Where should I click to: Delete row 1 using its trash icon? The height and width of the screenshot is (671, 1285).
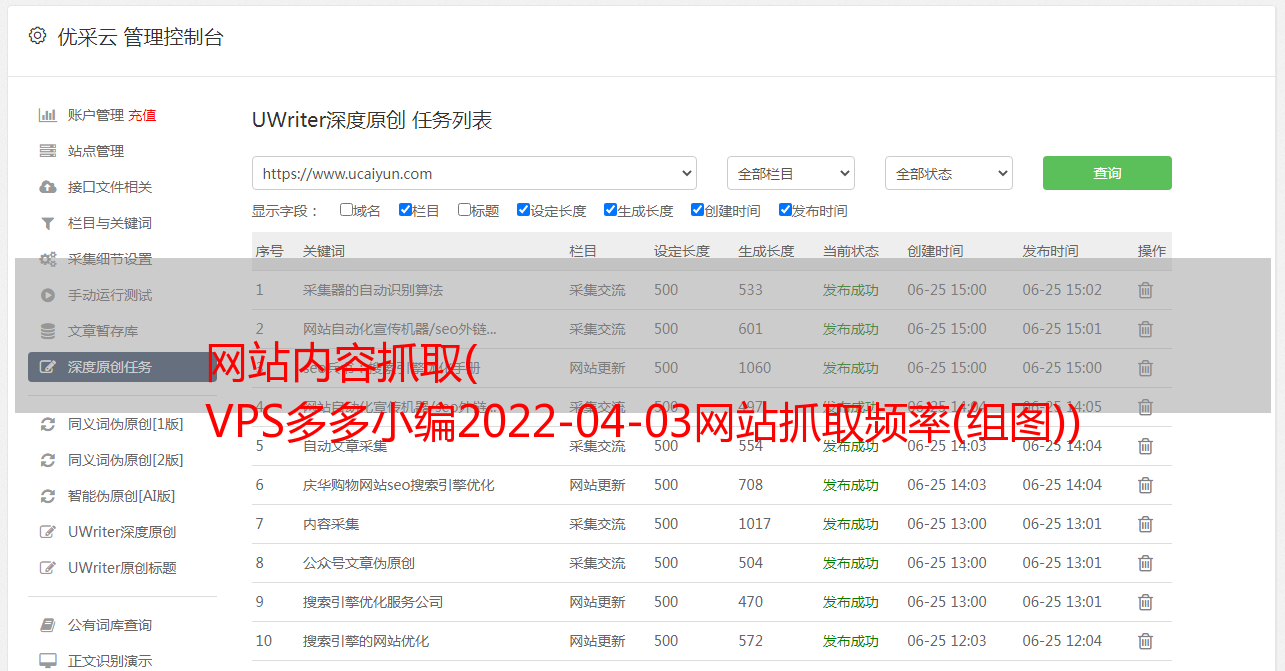1145,290
